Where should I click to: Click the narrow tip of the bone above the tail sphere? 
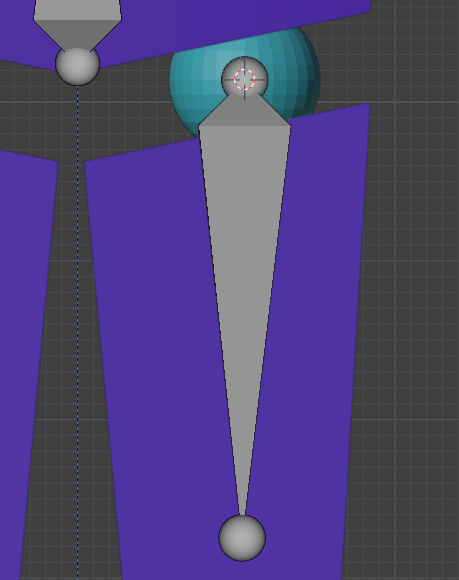(242, 496)
